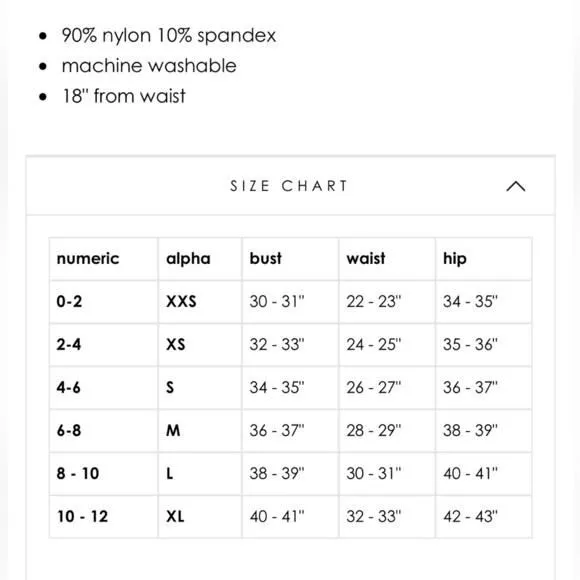Click the 90% nylon 10% spandex bullet
Viewport: 580px width, 580px height.
coord(169,36)
